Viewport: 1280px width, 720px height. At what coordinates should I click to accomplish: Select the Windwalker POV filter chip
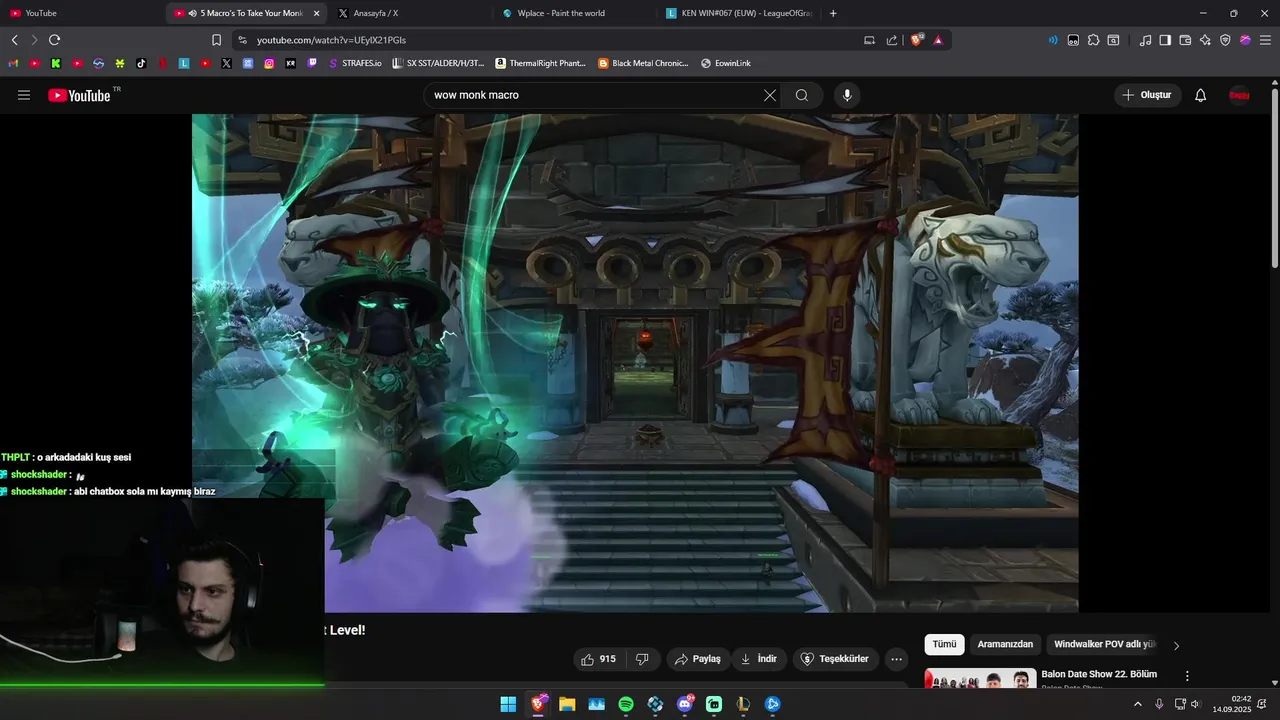point(1104,644)
